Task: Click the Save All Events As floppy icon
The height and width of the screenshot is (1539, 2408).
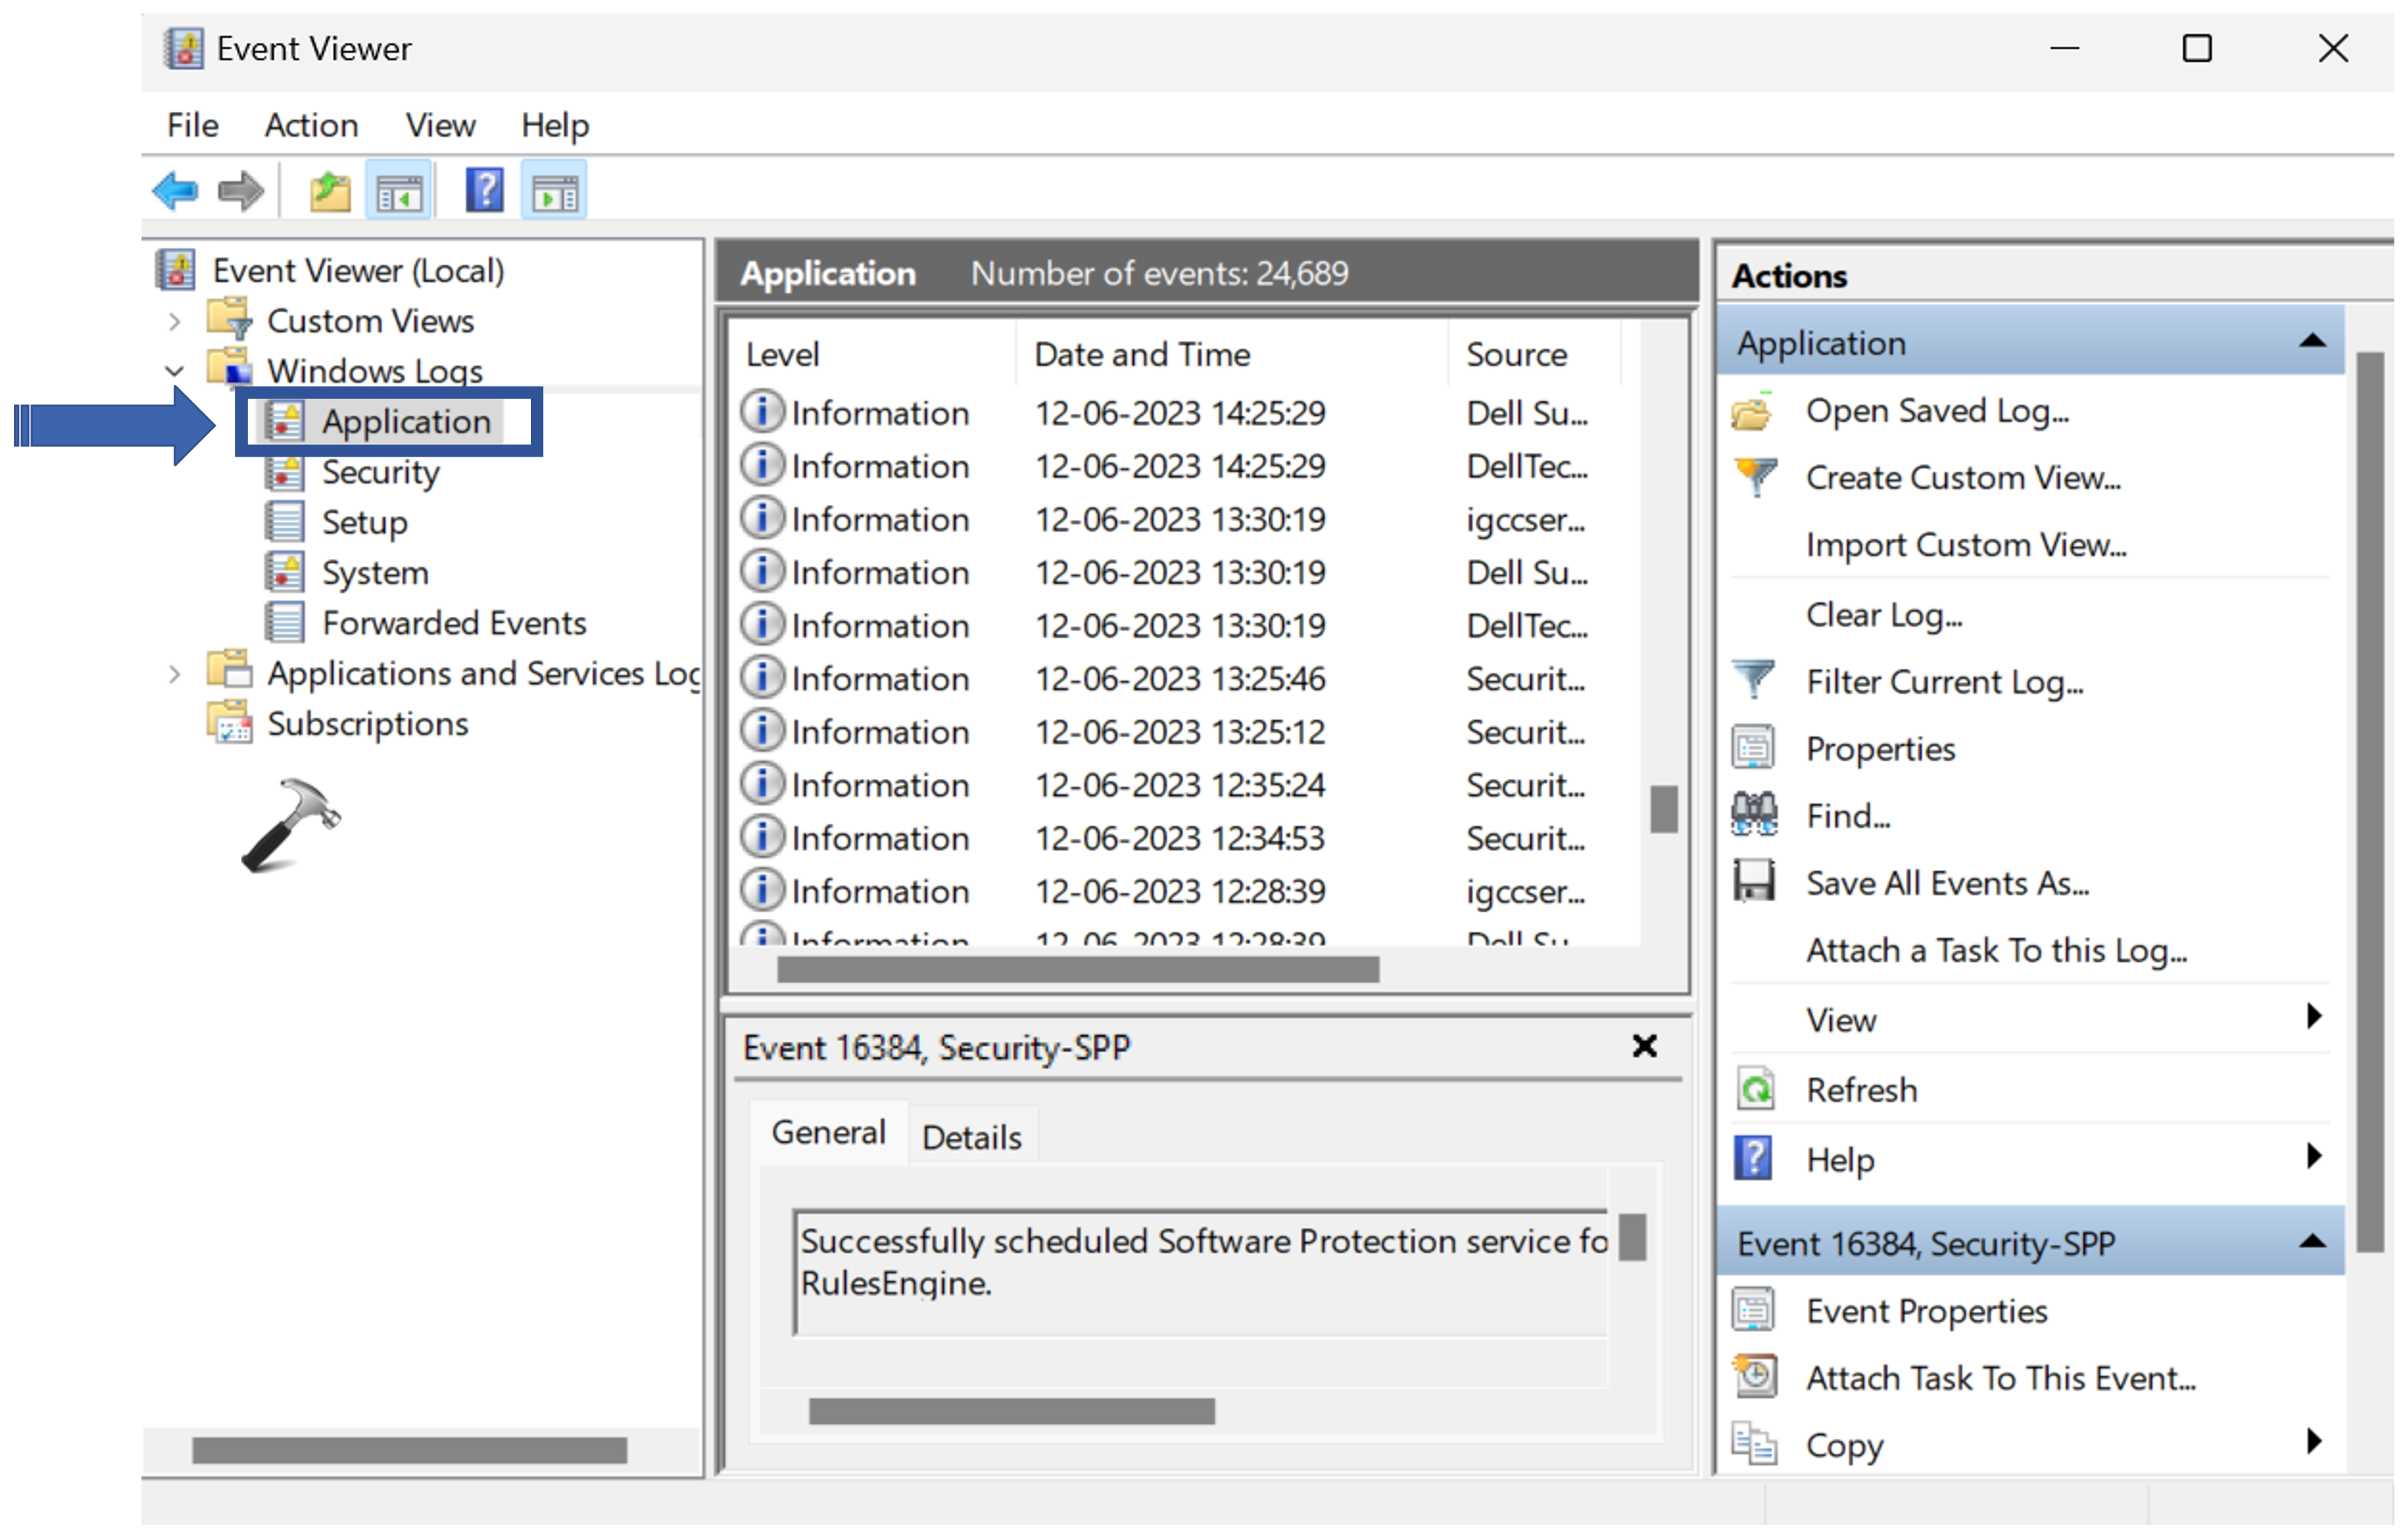Action: pos(1753,882)
